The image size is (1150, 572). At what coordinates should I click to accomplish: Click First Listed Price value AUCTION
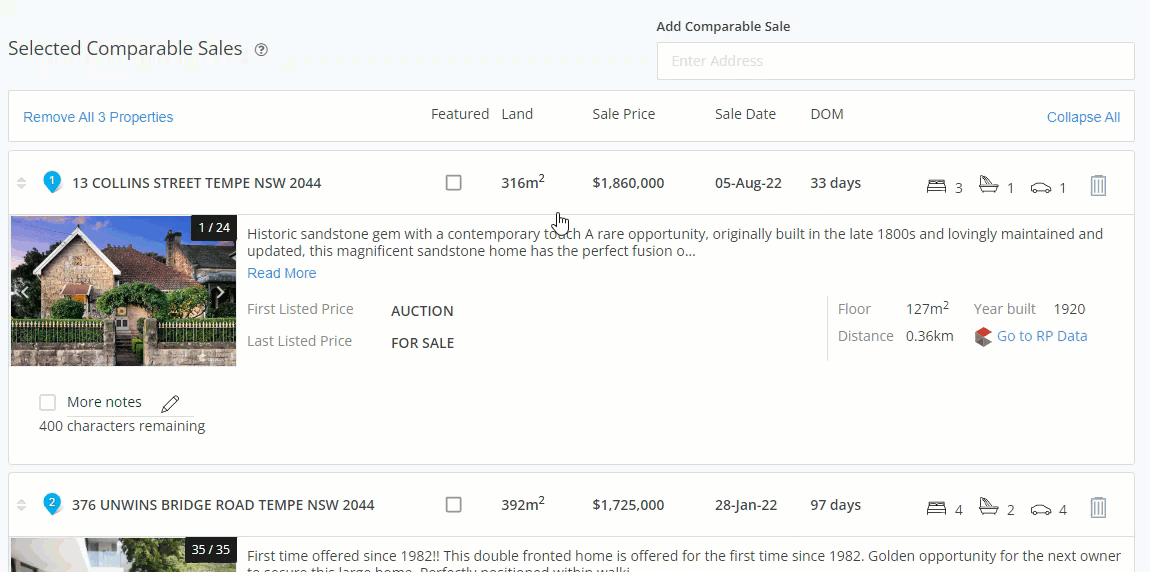pos(422,311)
